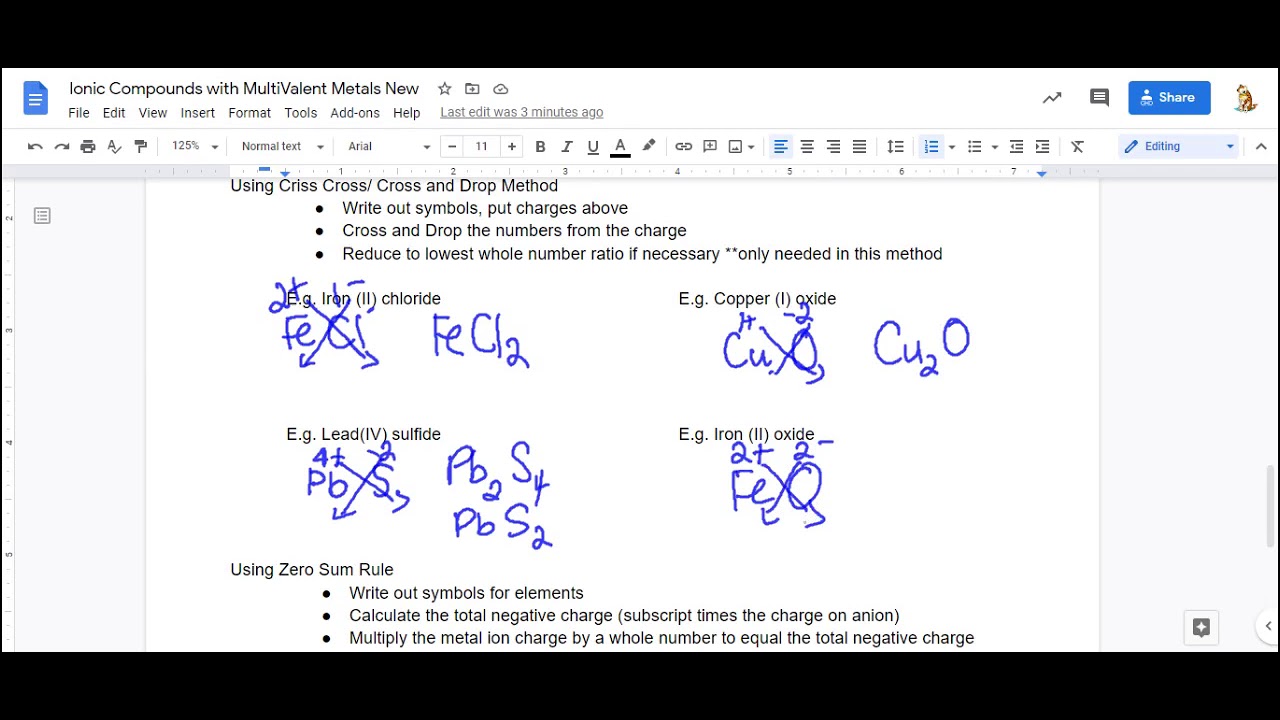
Task: Show the side panel with the arrow
Action: point(1267,627)
